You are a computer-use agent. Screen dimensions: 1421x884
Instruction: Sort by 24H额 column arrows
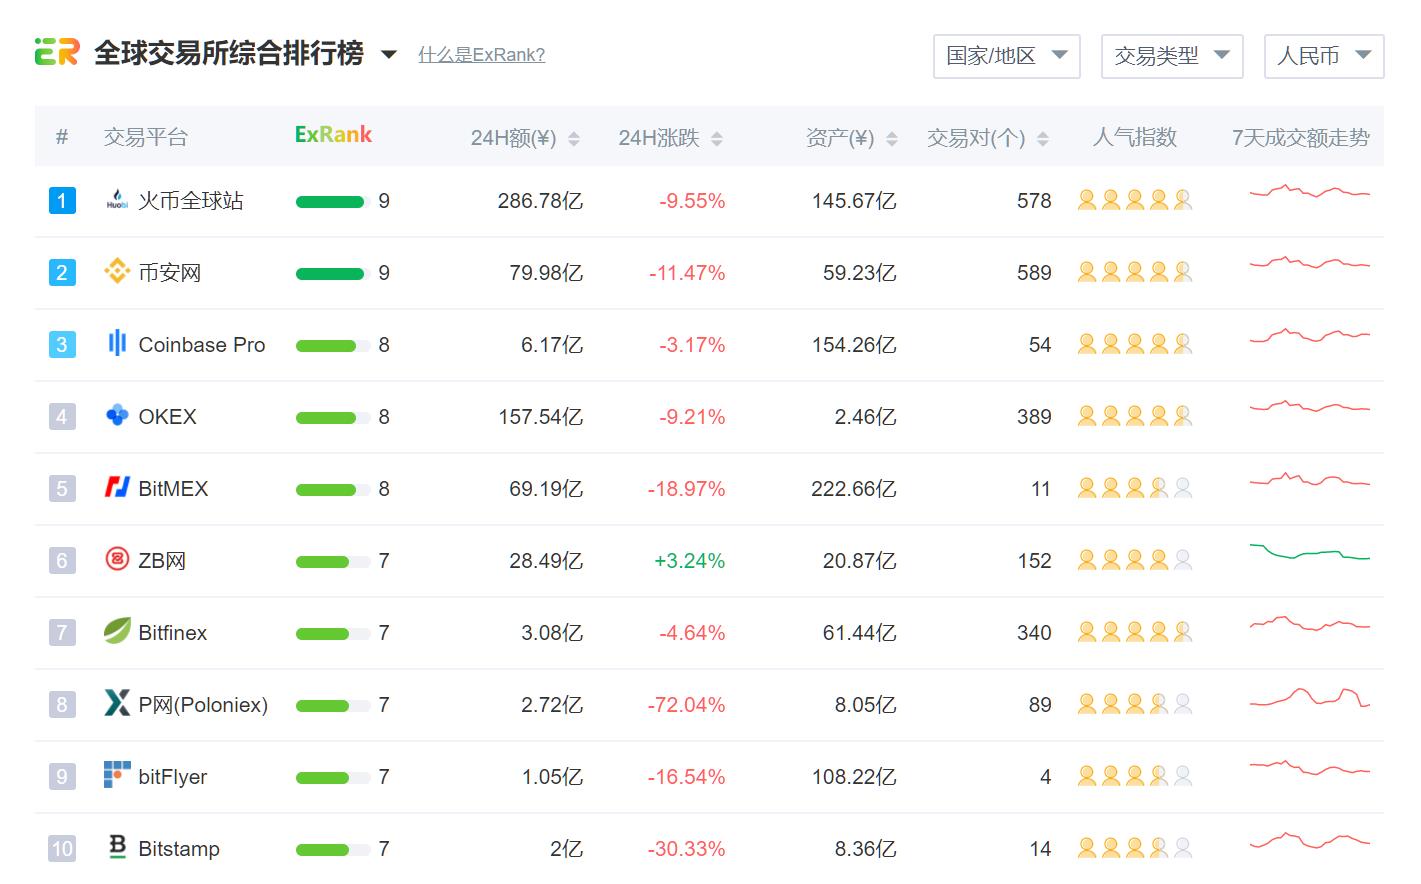pos(574,139)
